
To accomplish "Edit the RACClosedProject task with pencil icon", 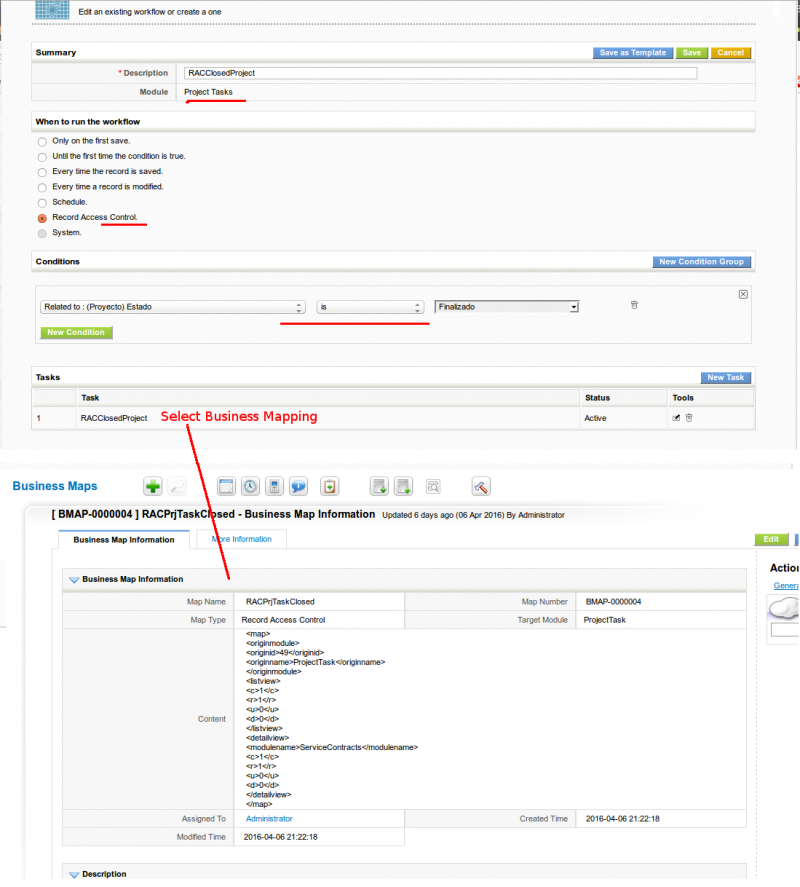I will [676, 418].
